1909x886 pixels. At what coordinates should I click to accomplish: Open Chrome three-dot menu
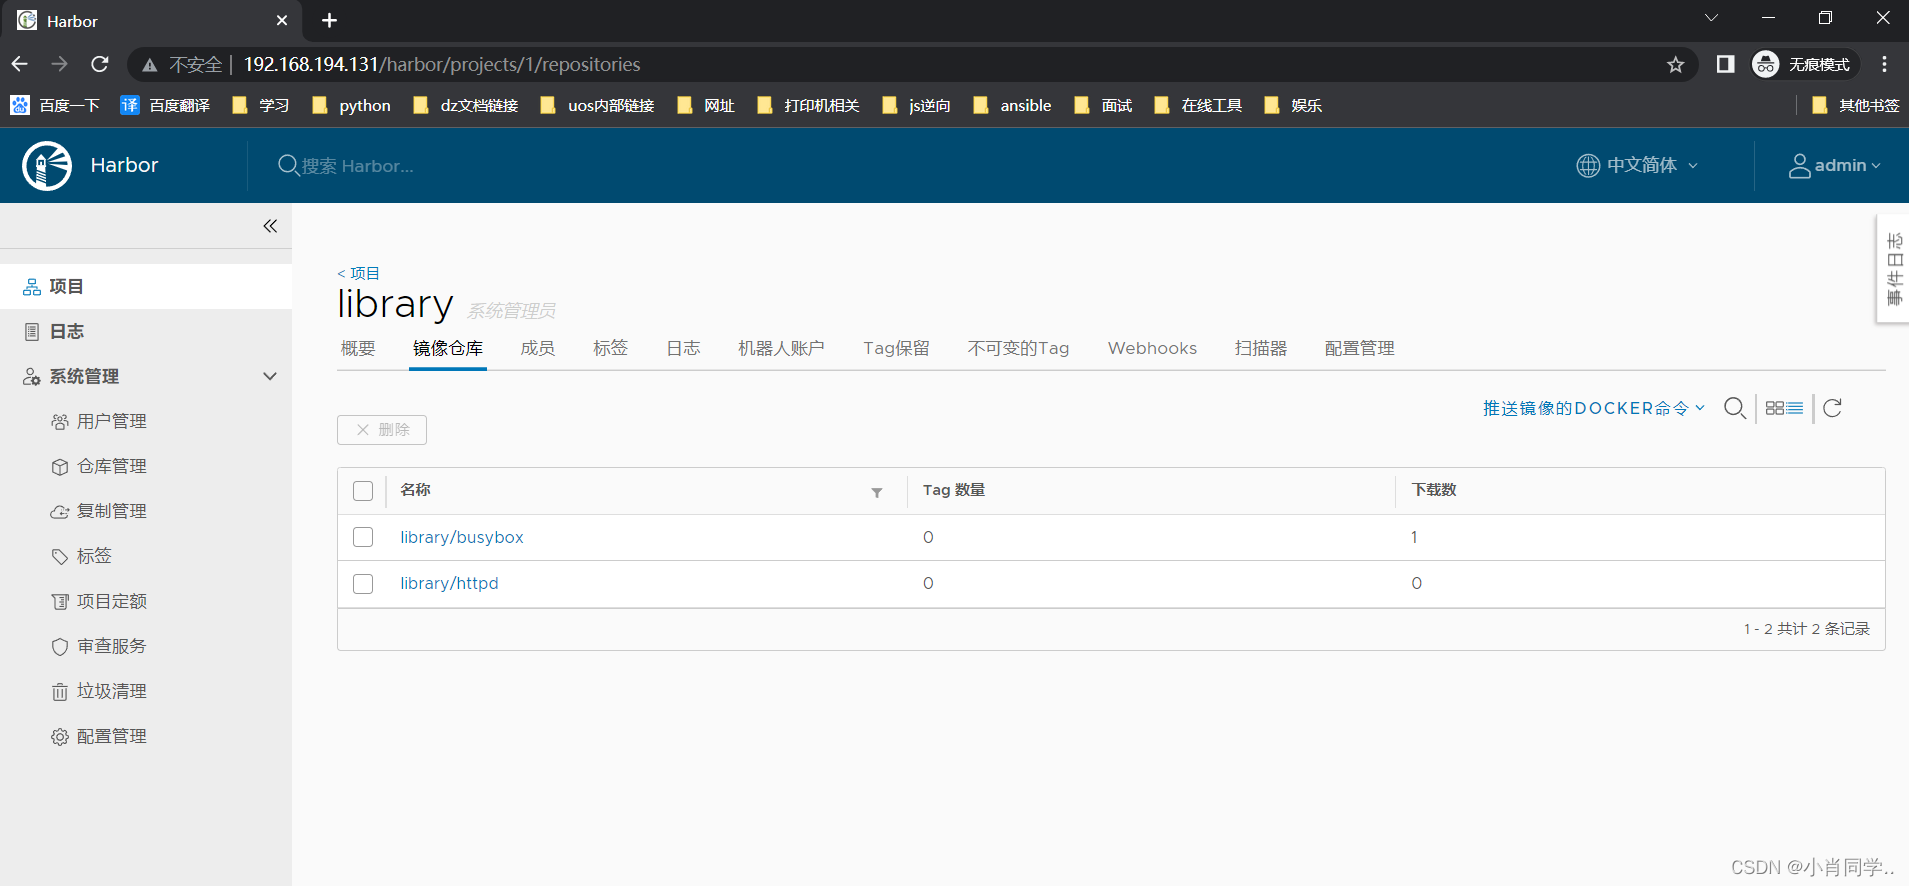[x=1884, y=64]
